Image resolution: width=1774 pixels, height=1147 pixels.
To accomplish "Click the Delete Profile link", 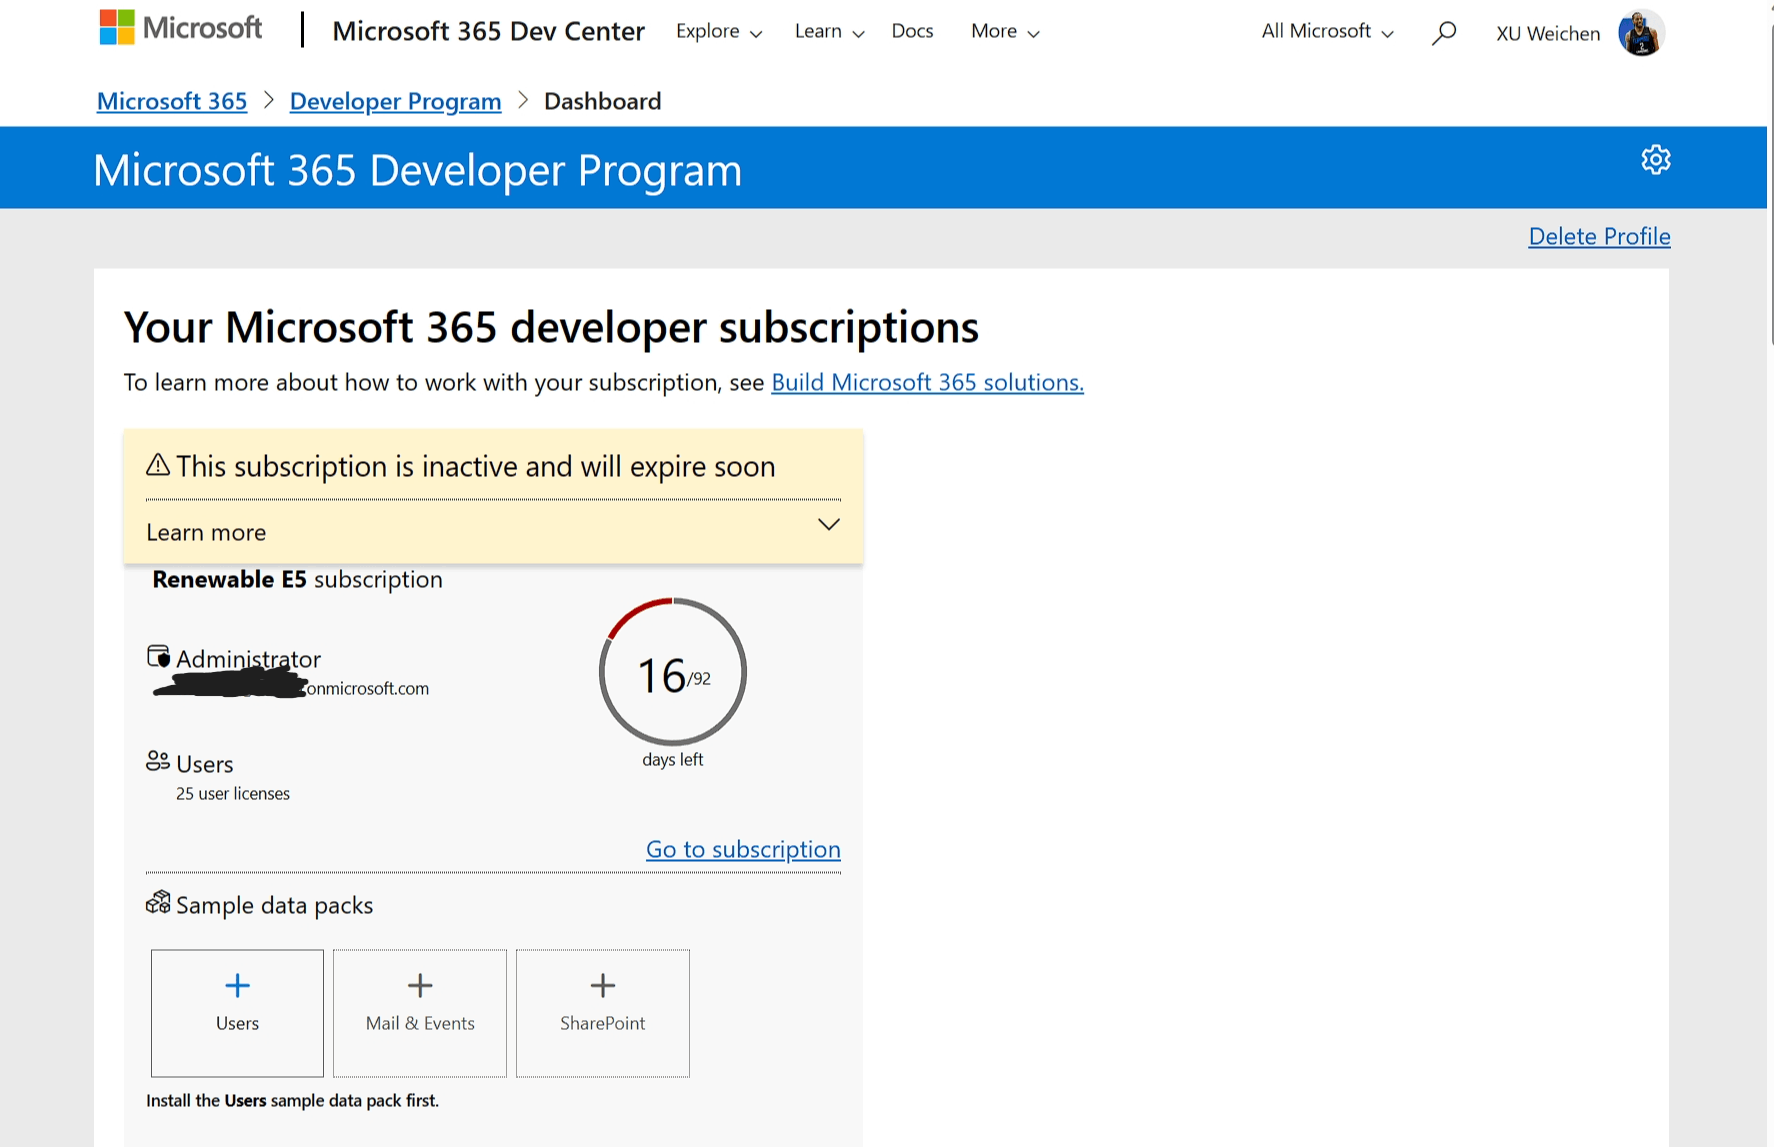I will (1599, 236).
